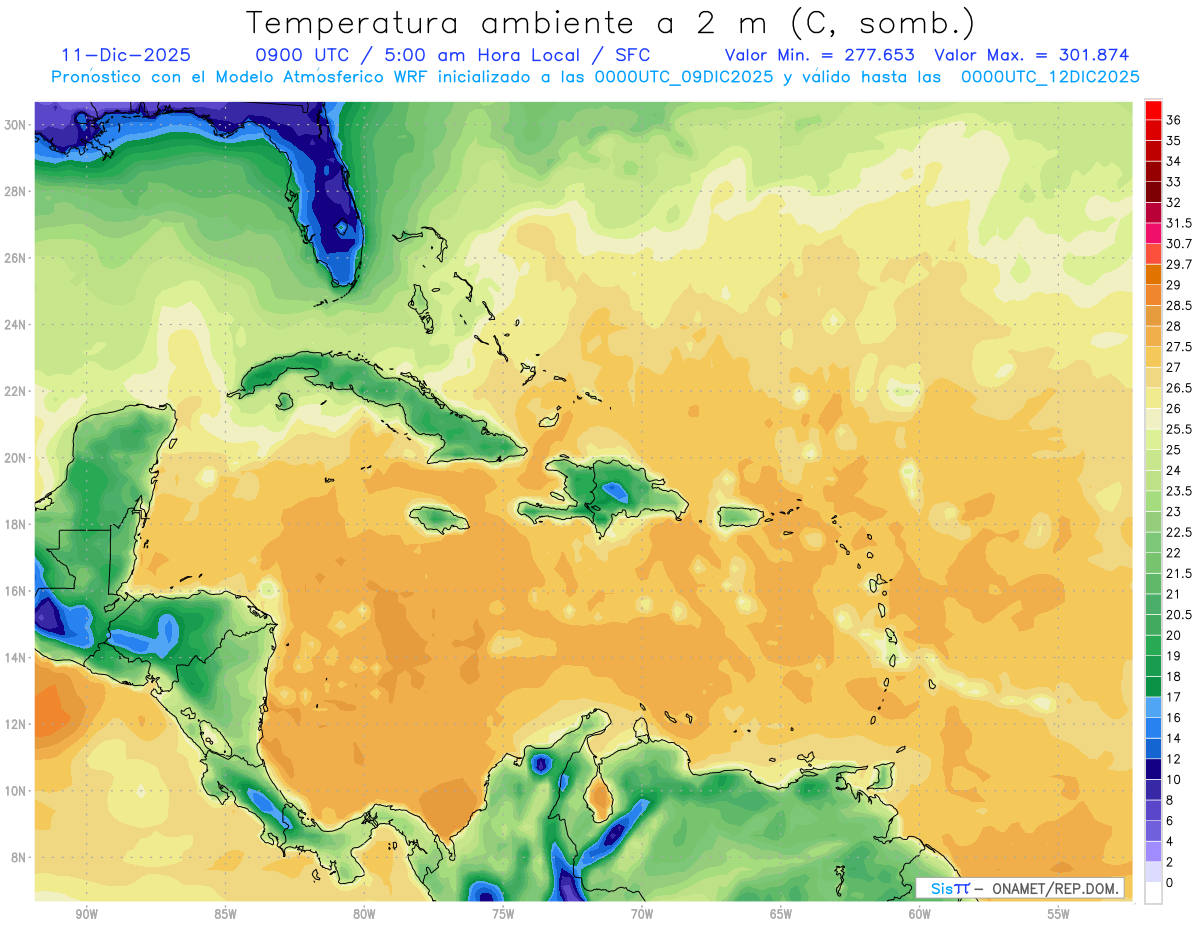
Task: Click legend value "23.5"
Action: [1179, 491]
